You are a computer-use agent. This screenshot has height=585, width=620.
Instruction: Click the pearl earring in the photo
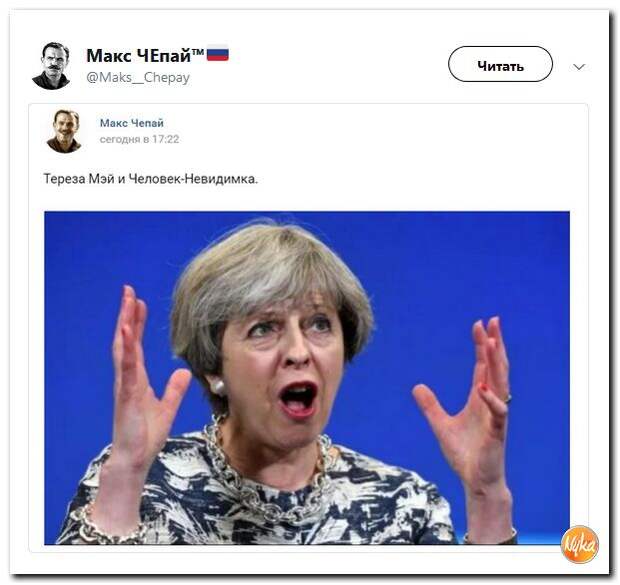pos(218,385)
